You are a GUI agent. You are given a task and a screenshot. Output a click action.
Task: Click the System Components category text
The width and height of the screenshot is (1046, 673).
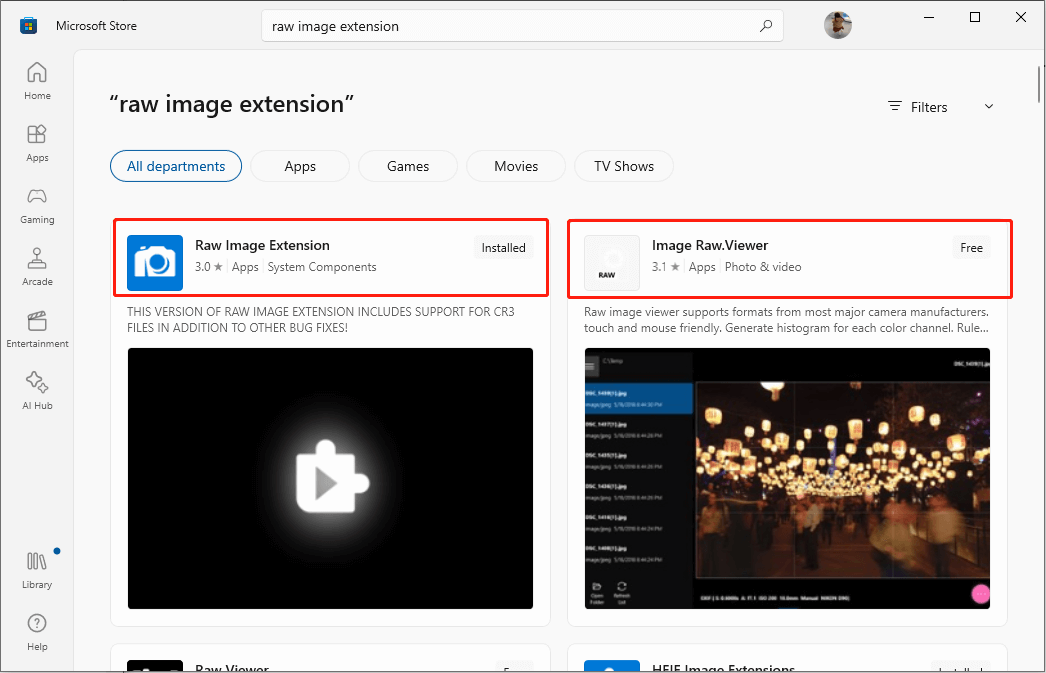322,267
